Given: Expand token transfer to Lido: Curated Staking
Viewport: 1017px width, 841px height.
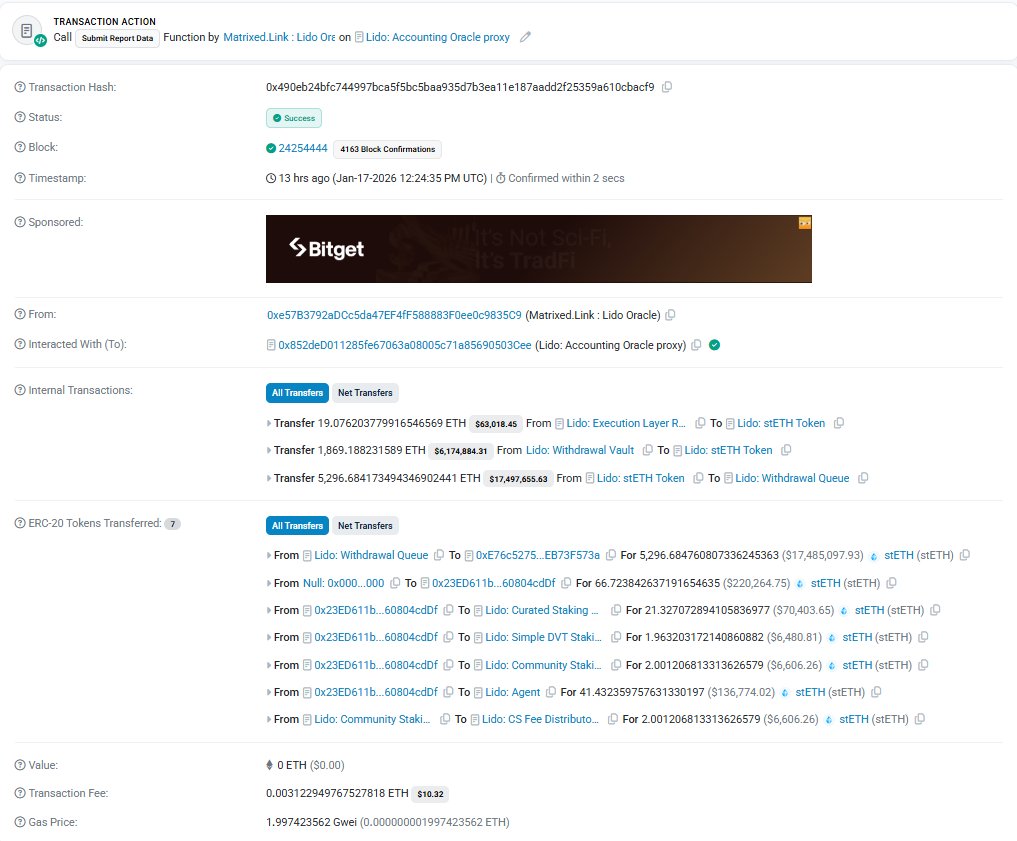Looking at the screenshot, I should click(269, 610).
